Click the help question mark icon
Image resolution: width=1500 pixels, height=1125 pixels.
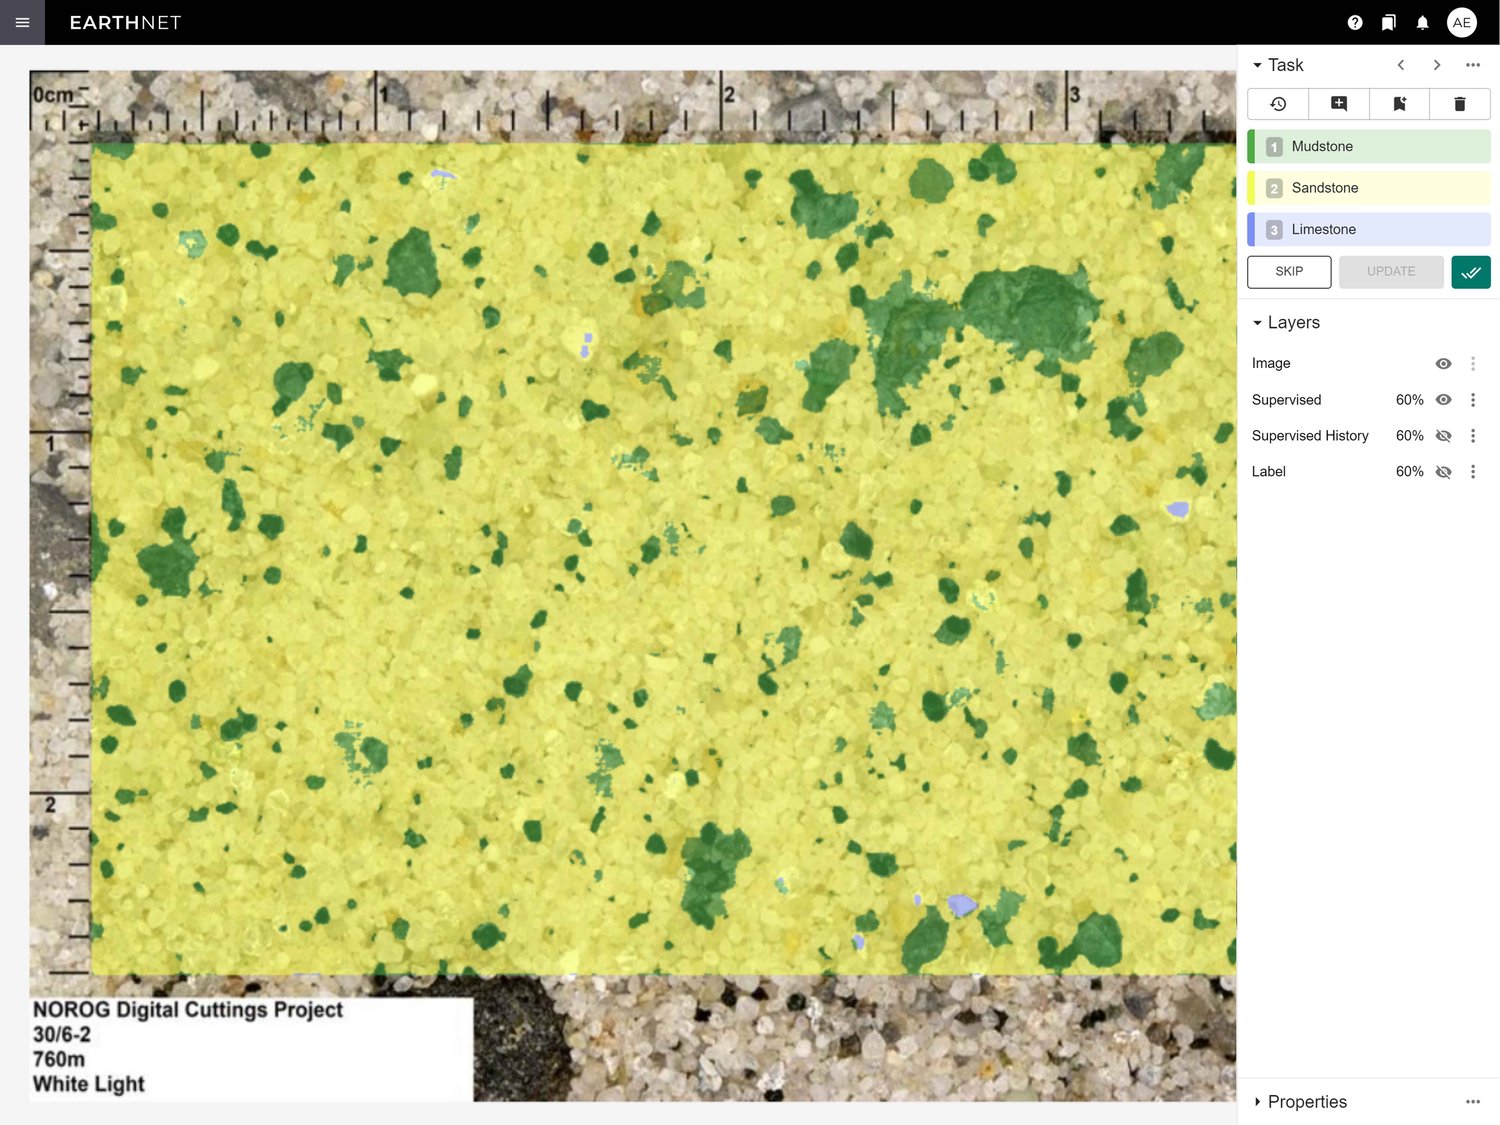click(x=1355, y=22)
